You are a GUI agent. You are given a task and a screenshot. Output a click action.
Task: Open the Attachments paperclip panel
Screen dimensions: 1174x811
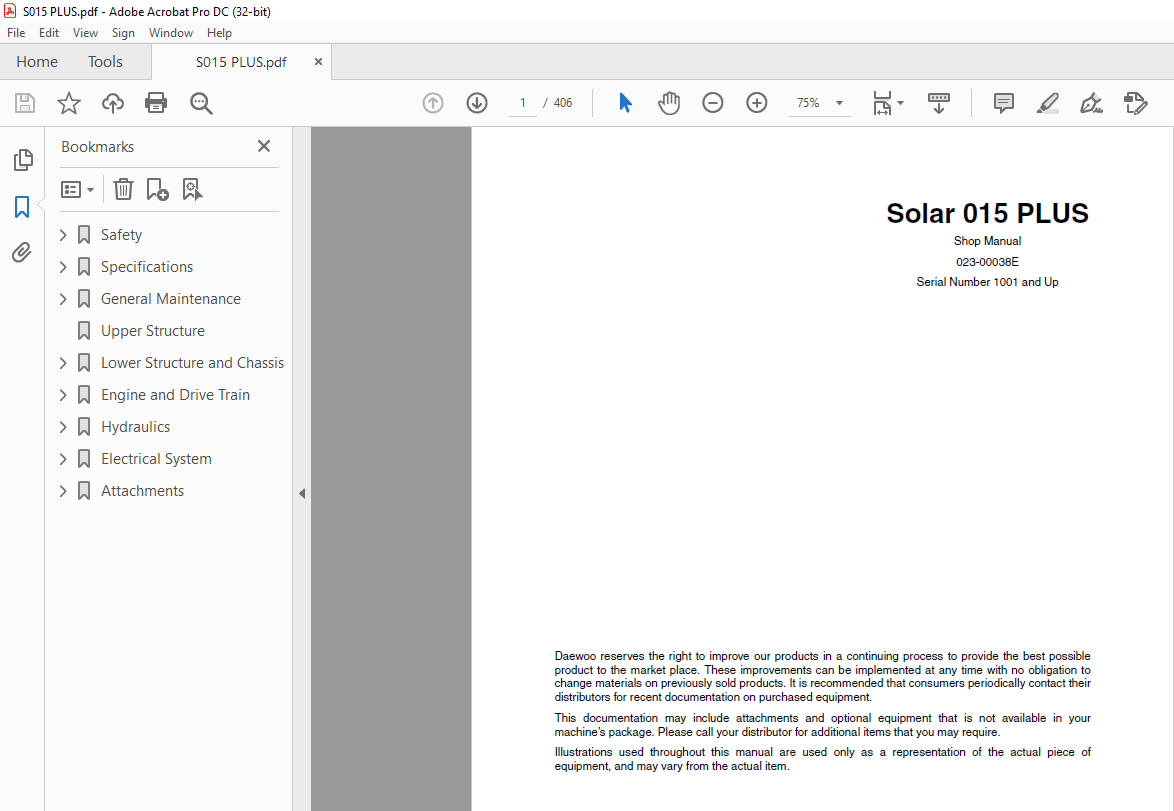22,252
